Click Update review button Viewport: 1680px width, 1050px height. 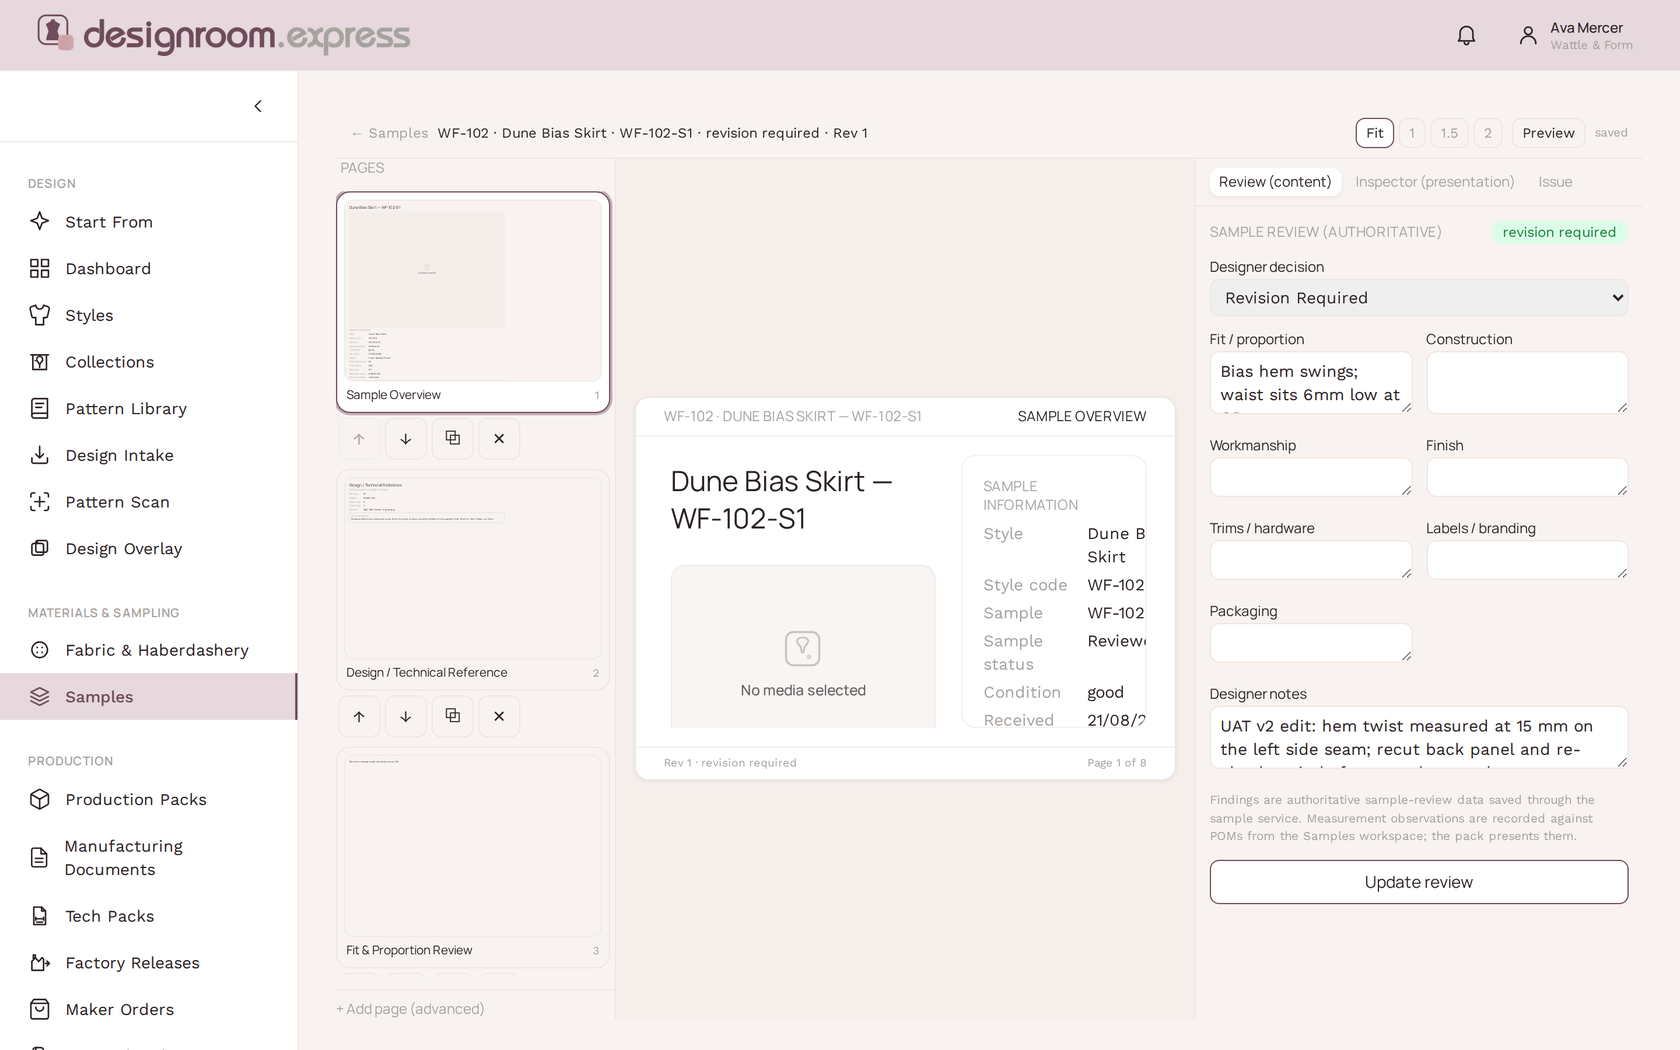(x=1418, y=882)
